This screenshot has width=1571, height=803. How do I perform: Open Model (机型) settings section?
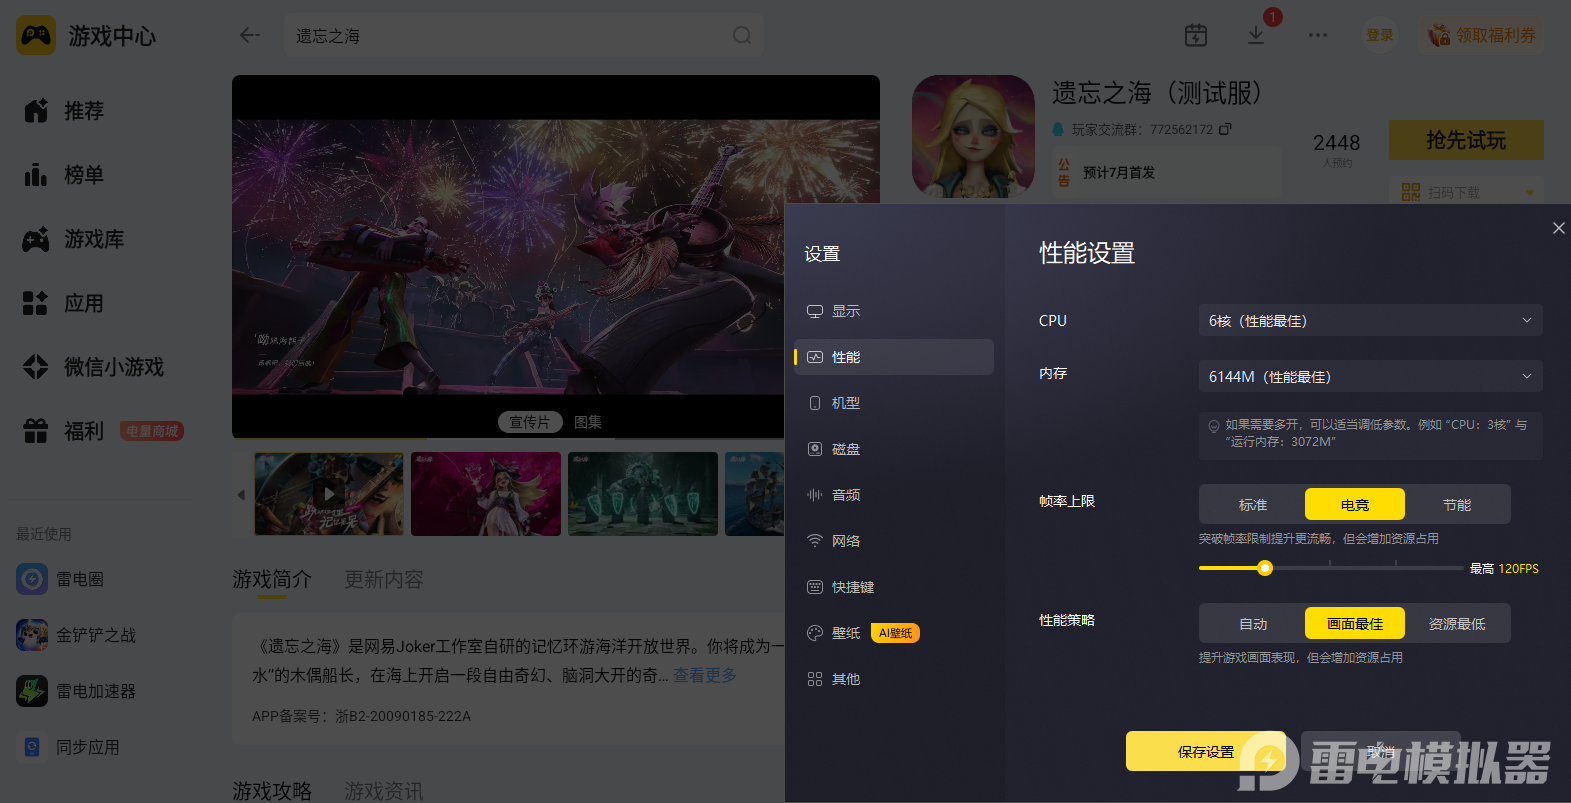pyautogui.click(x=894, y=403)
